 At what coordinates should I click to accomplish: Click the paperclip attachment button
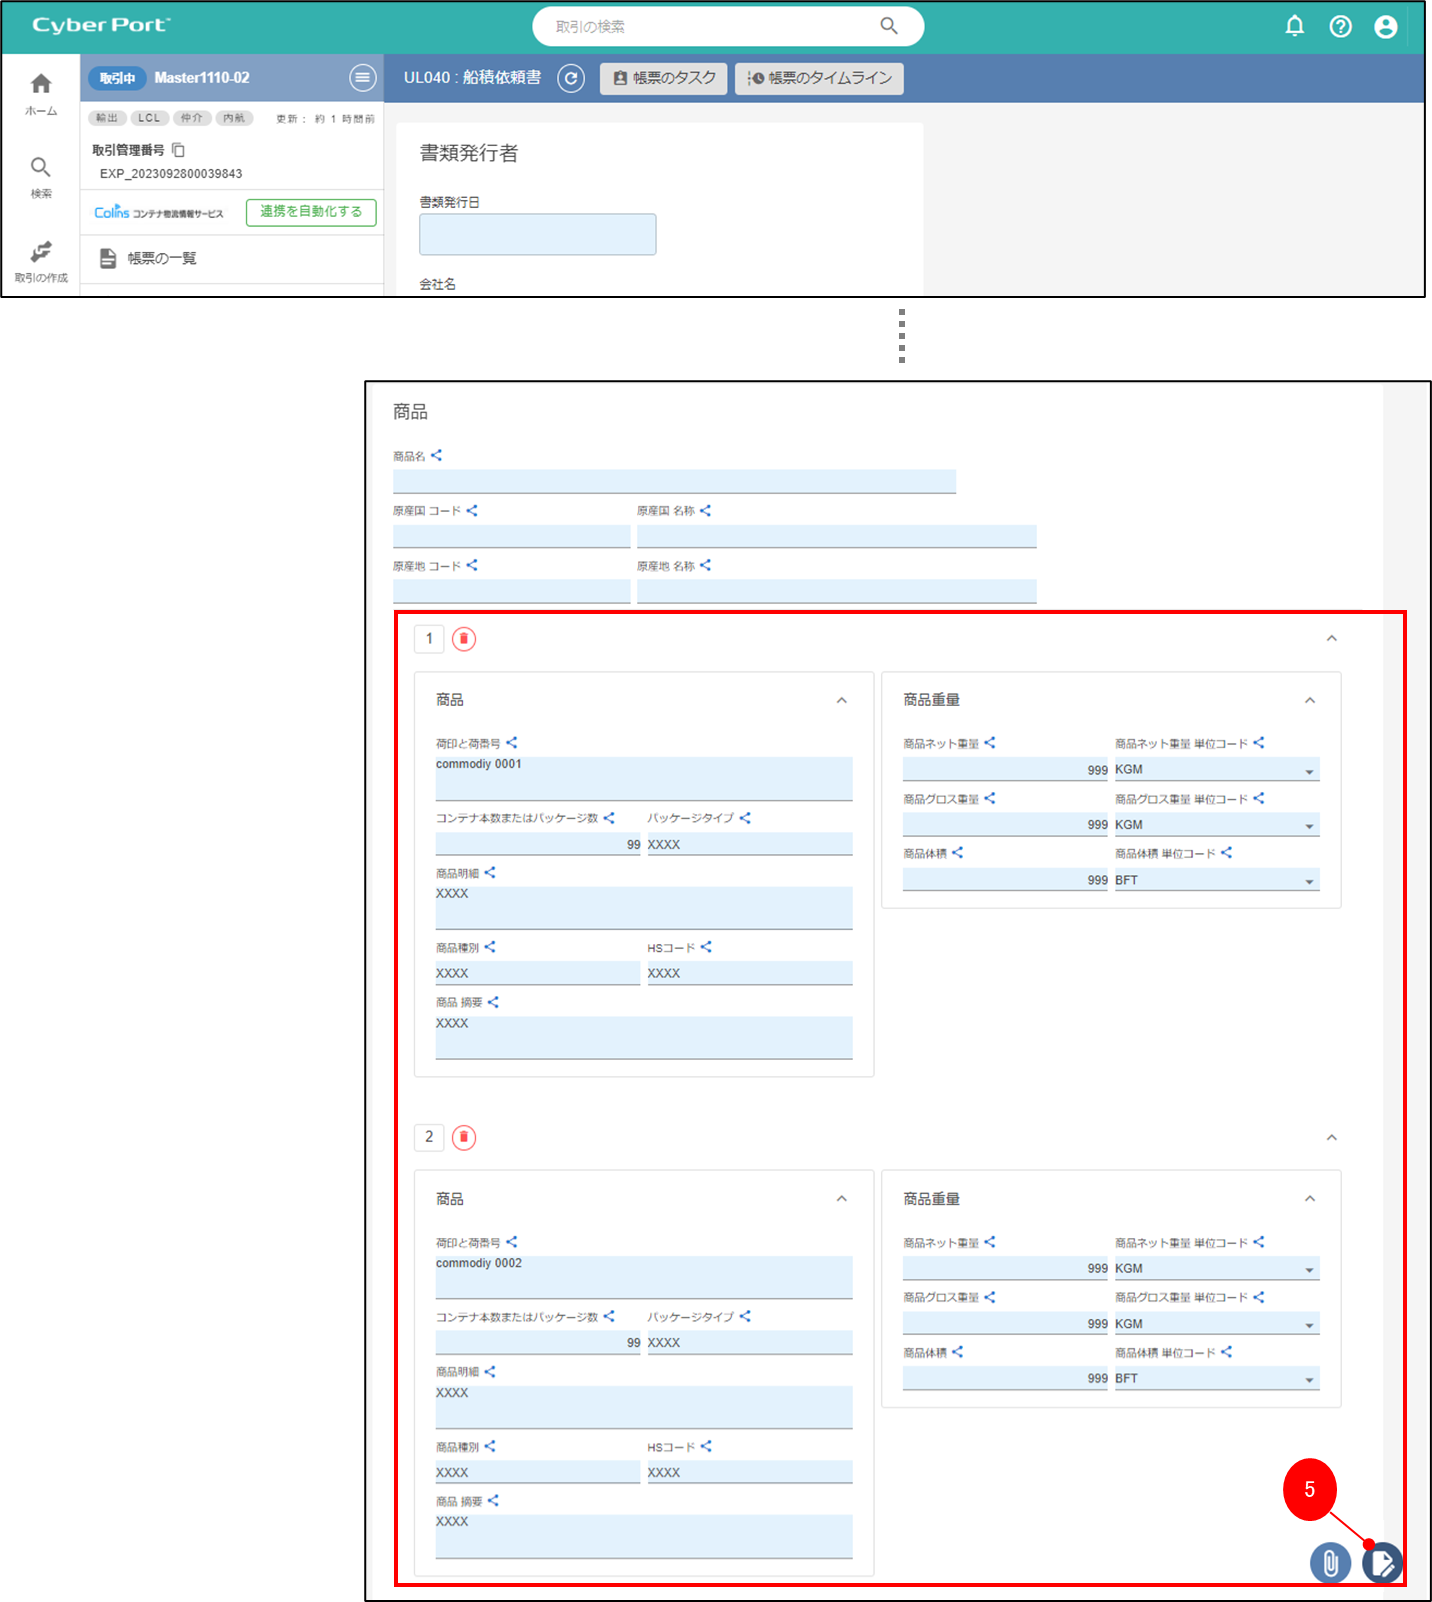1330,1562
